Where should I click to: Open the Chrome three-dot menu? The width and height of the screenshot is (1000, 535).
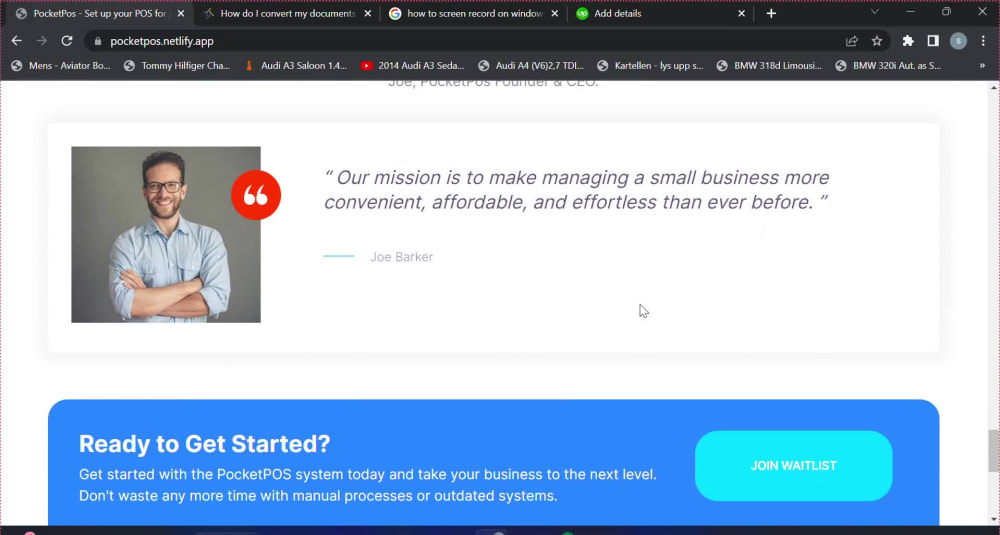[983, 41]
